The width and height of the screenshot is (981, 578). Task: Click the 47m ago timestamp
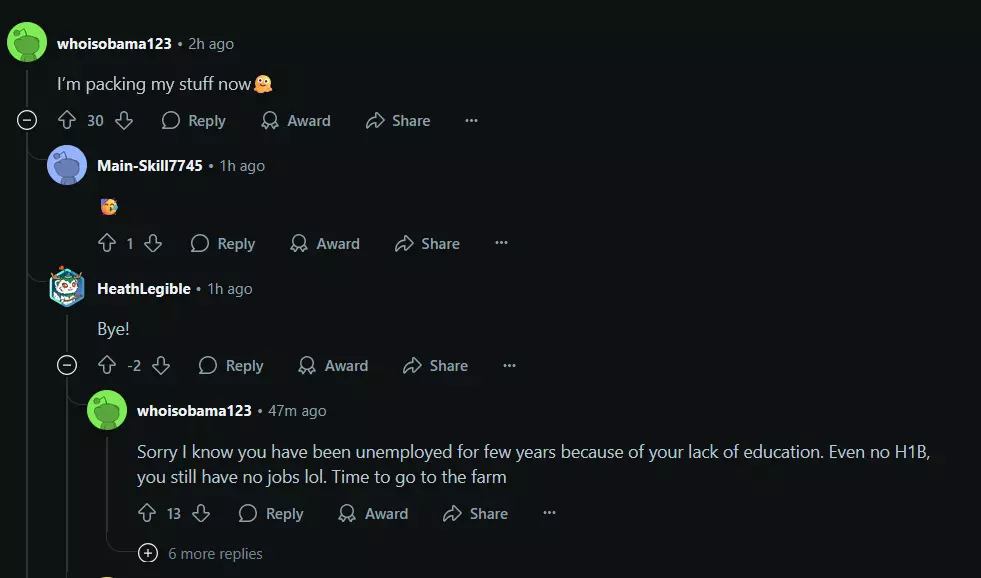(x=297, y=411)
